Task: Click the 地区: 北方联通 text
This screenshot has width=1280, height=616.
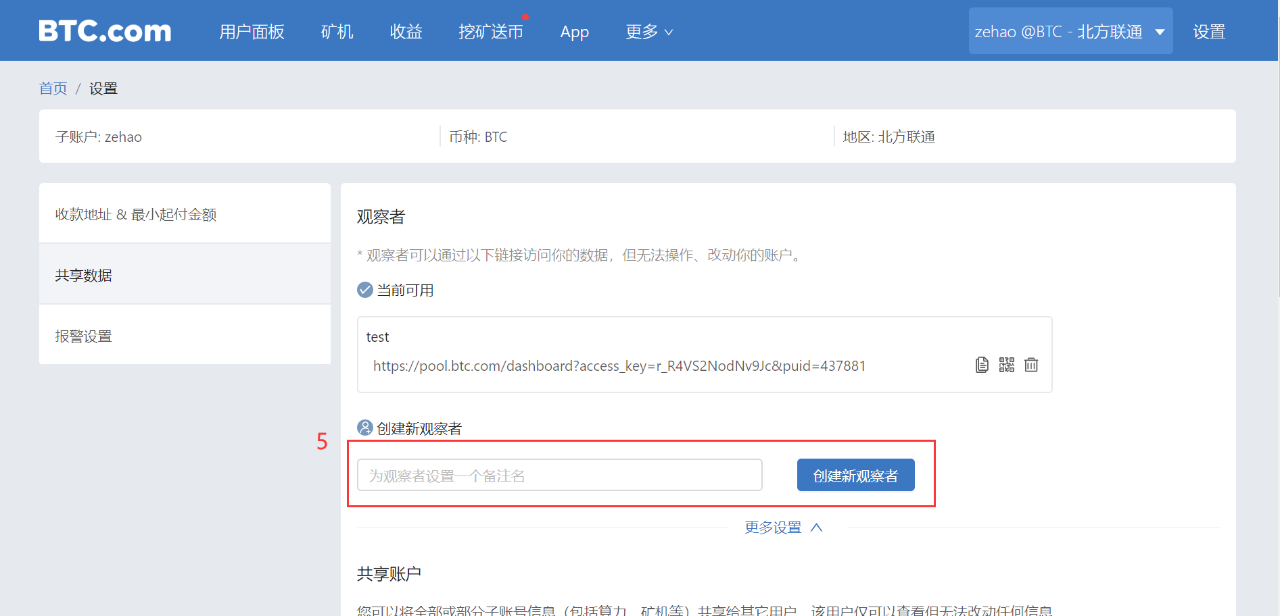Action: tap(889, 136)
